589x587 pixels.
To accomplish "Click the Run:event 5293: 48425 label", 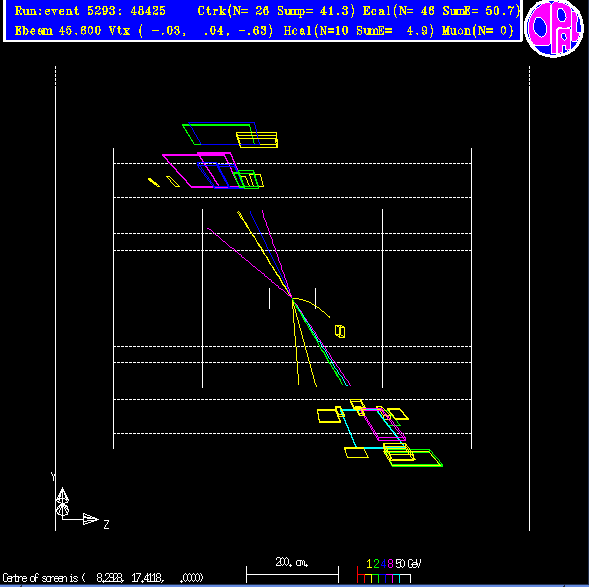I will (x=90, y=11).
